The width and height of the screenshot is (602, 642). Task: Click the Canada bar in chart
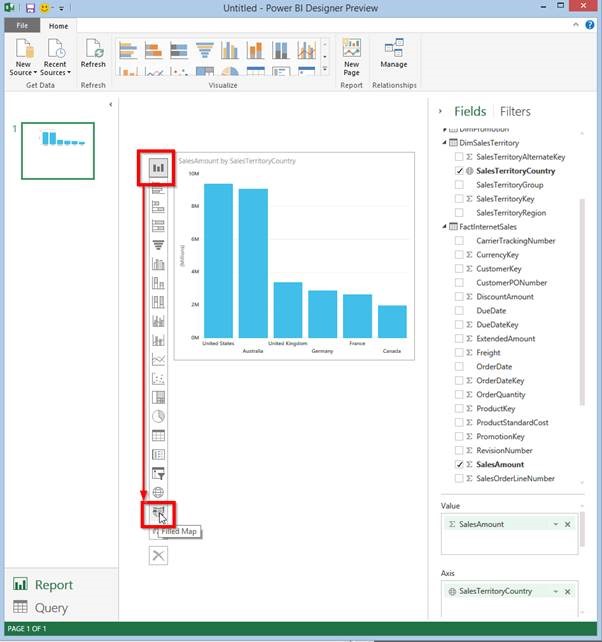392,321
